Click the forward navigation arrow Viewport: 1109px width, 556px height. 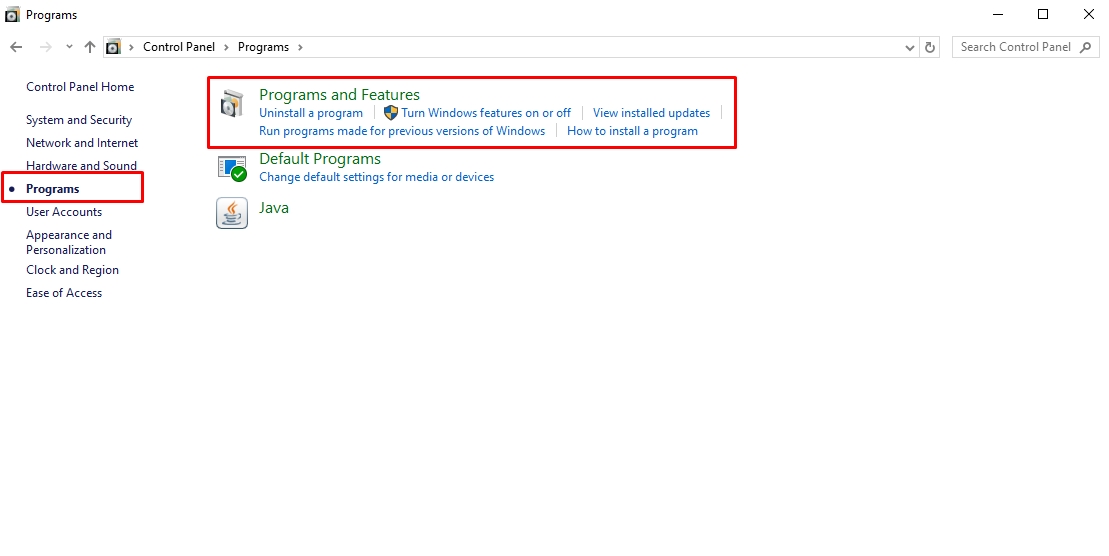[x=45, y=47]
